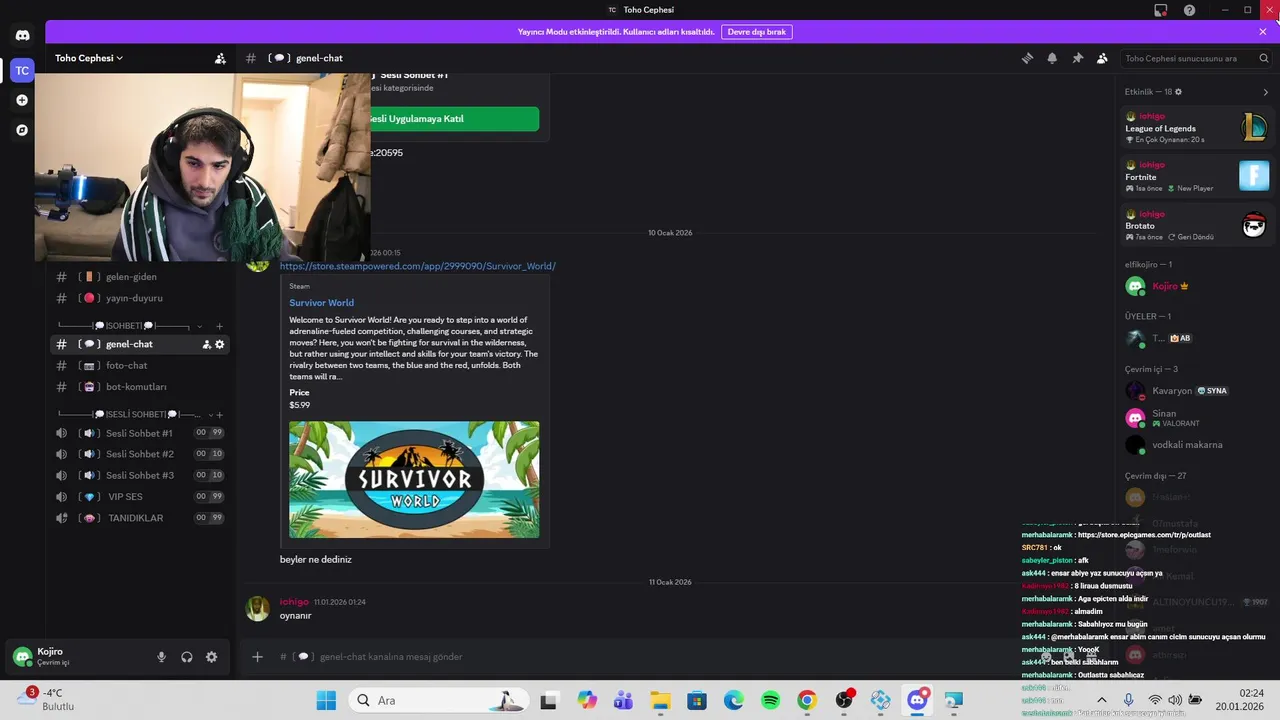Click taskbar Ara search box
The width and height of the screenshot is (1280, 720).
(x=438, y=701)
